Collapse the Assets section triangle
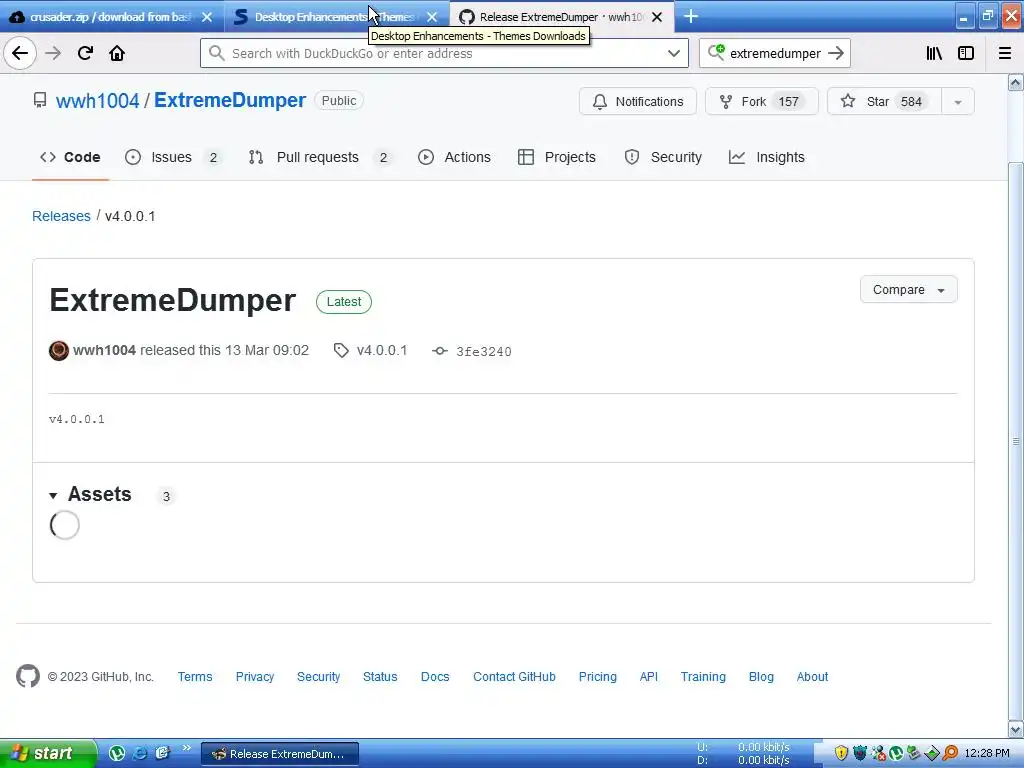This screenshot has height=768, width=1024. coord(53,496)
